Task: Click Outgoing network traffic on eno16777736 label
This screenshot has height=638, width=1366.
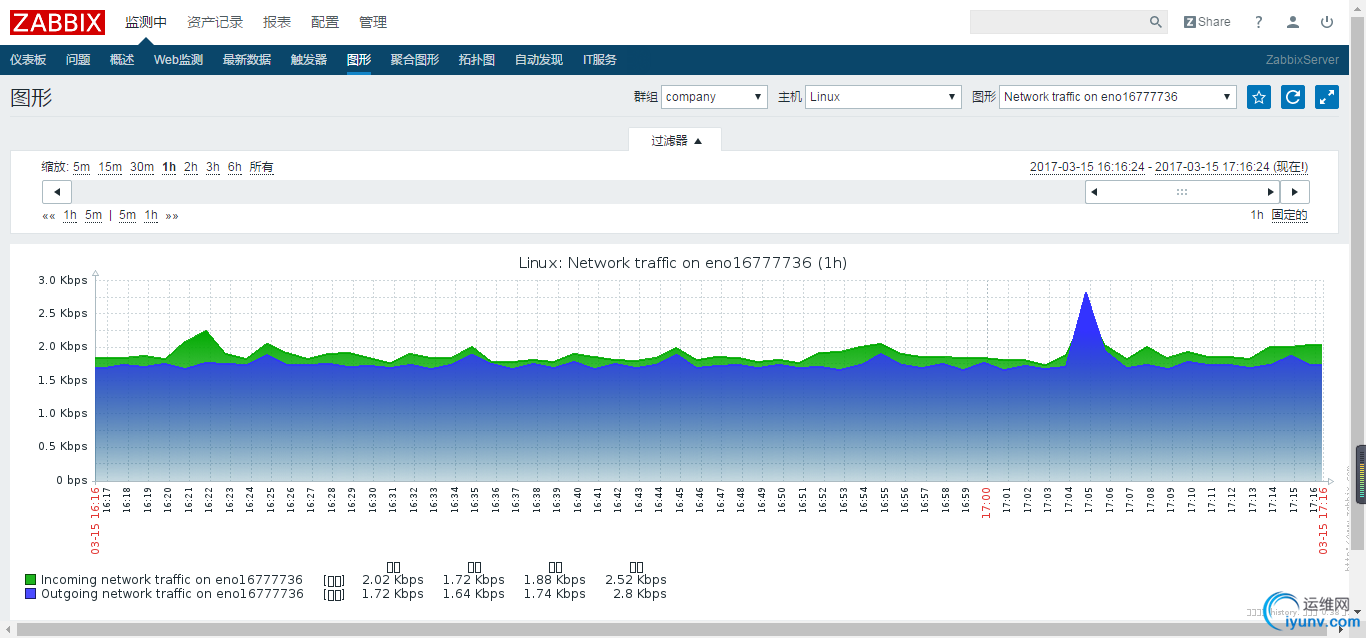Action: point(172,594)
